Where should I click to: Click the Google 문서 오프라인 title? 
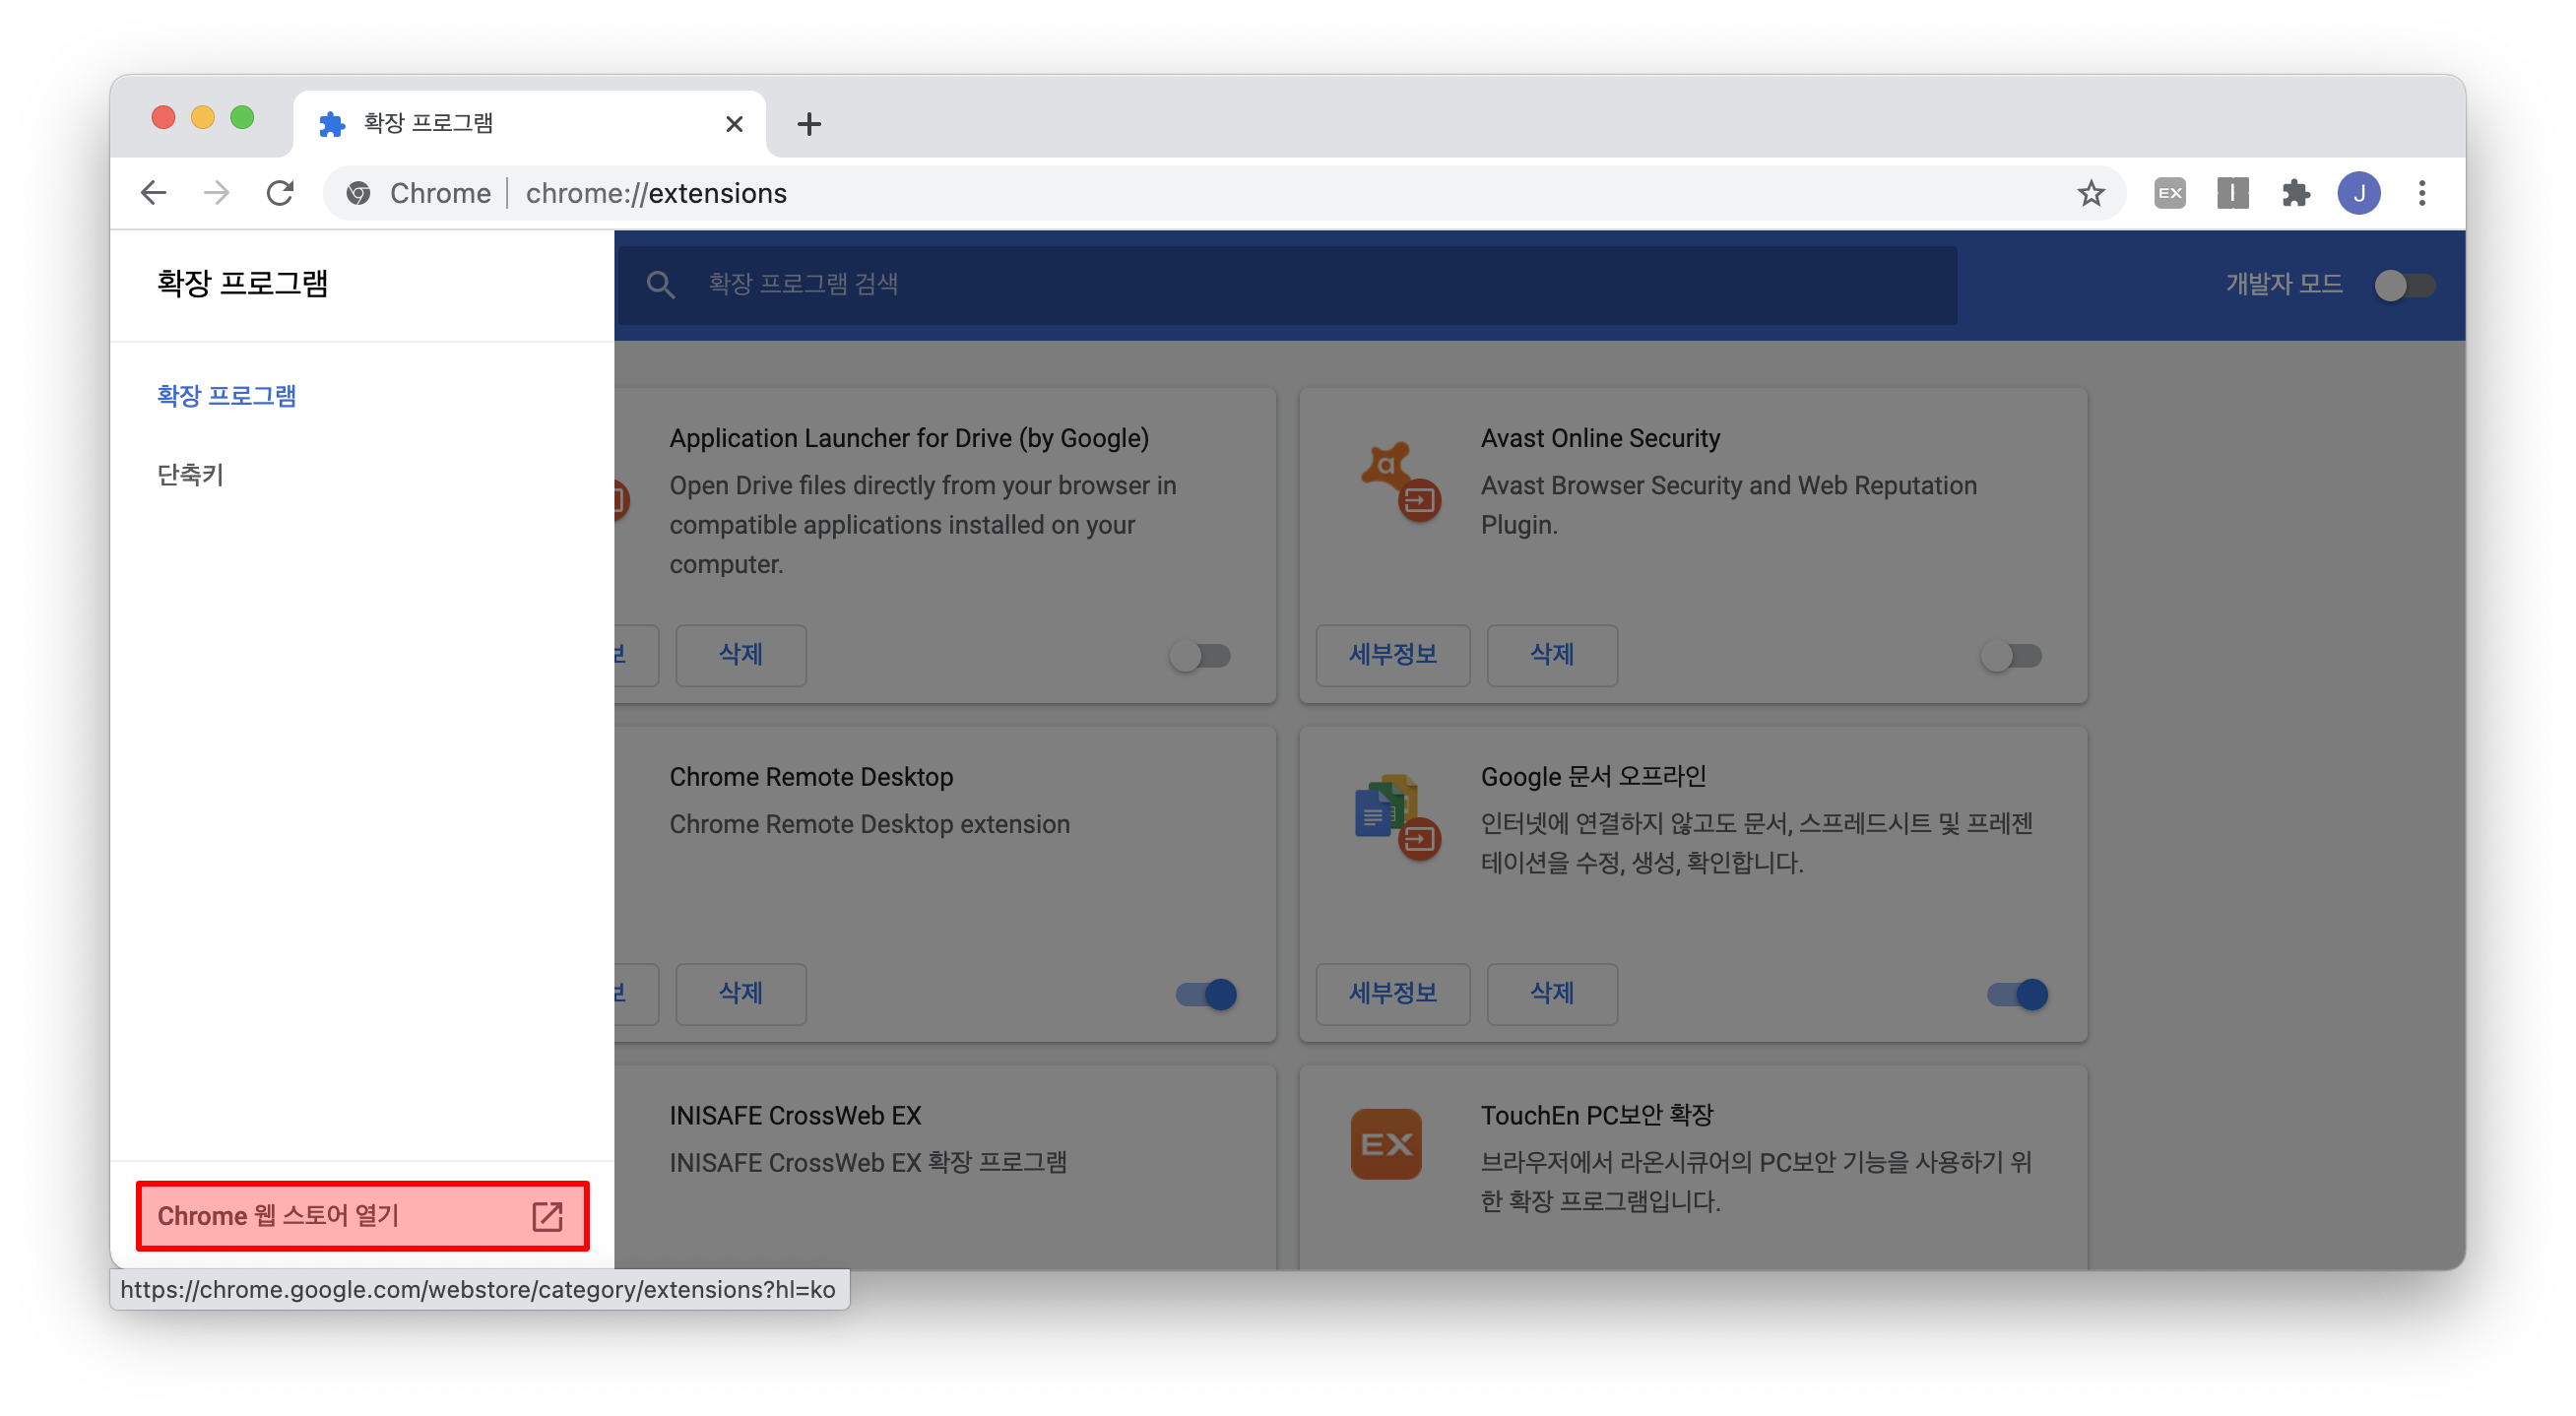tap(1593, 777)
